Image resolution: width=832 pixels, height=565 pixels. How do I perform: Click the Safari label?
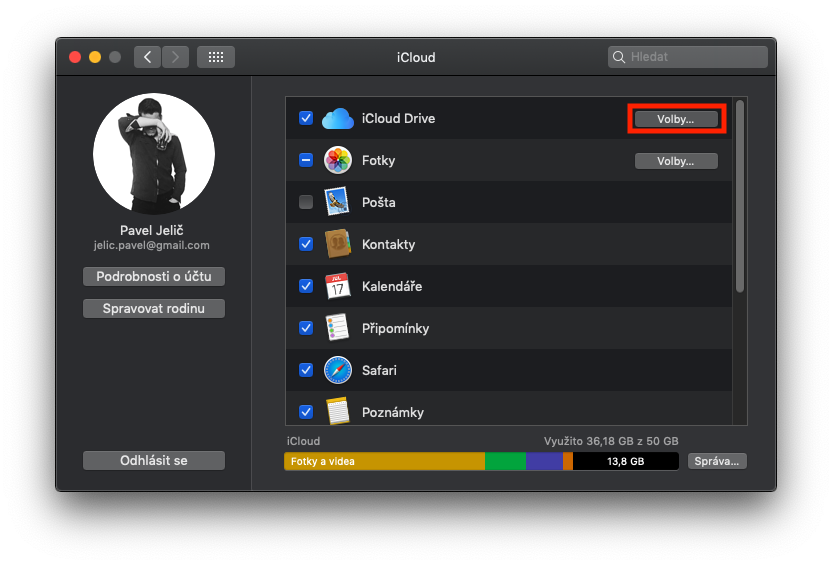tap(379, 370)
